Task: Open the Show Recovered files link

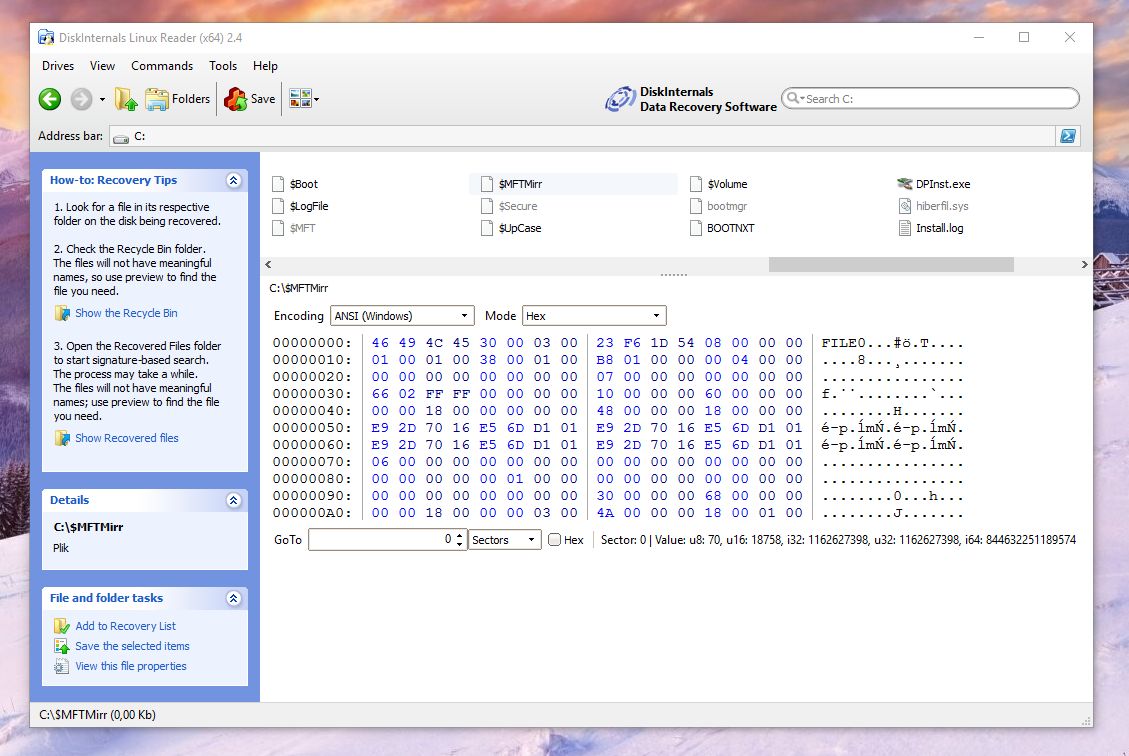Action: tap(127, 438)
